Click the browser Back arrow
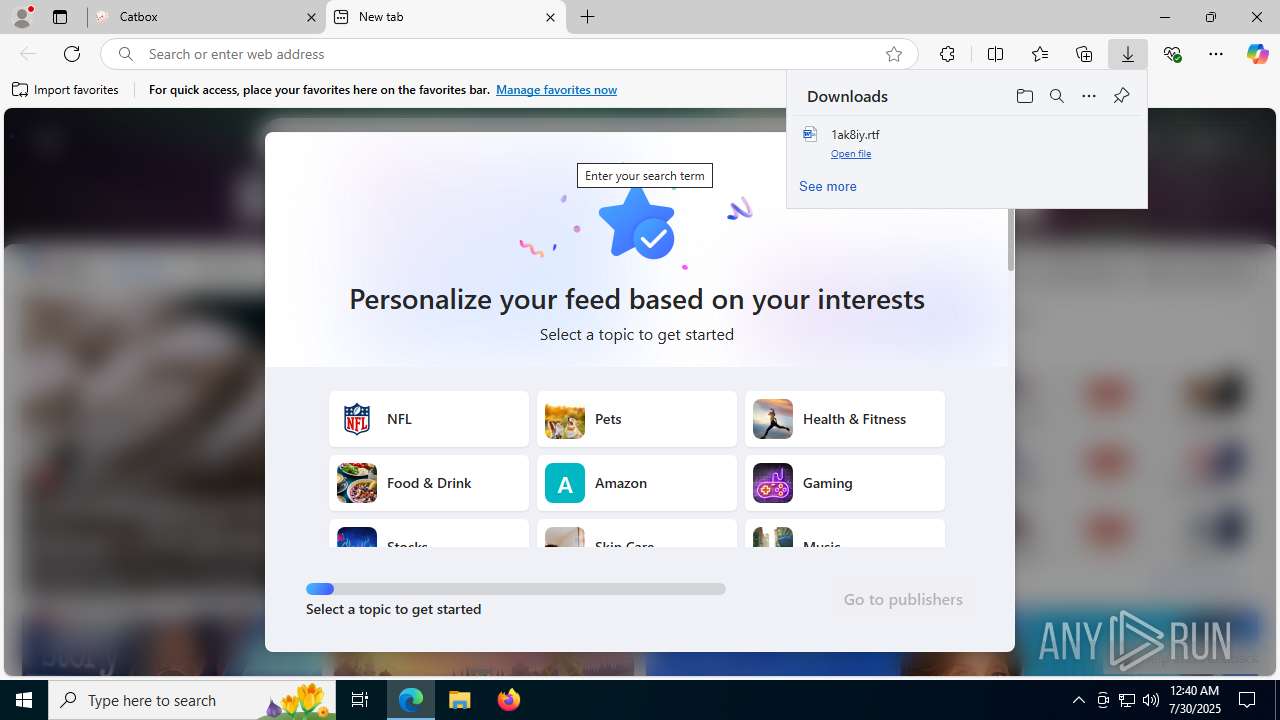Image resolution: width=1280 pixels, height=720 pixels. [x=28, y=54]
